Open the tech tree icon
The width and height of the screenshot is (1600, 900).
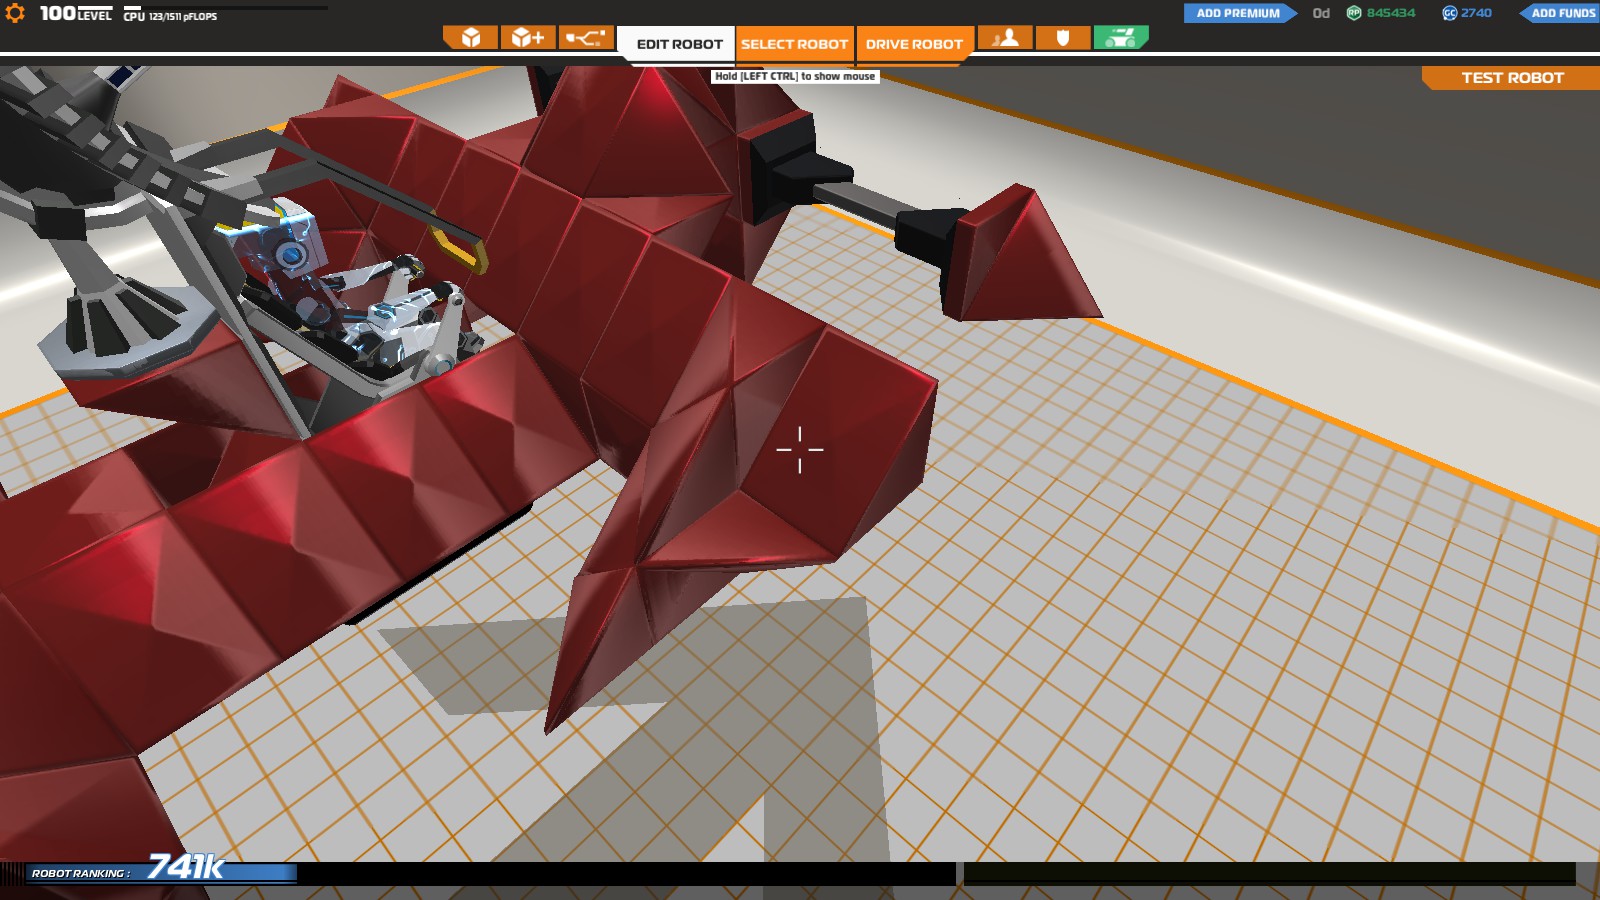[x=585, y=38]
